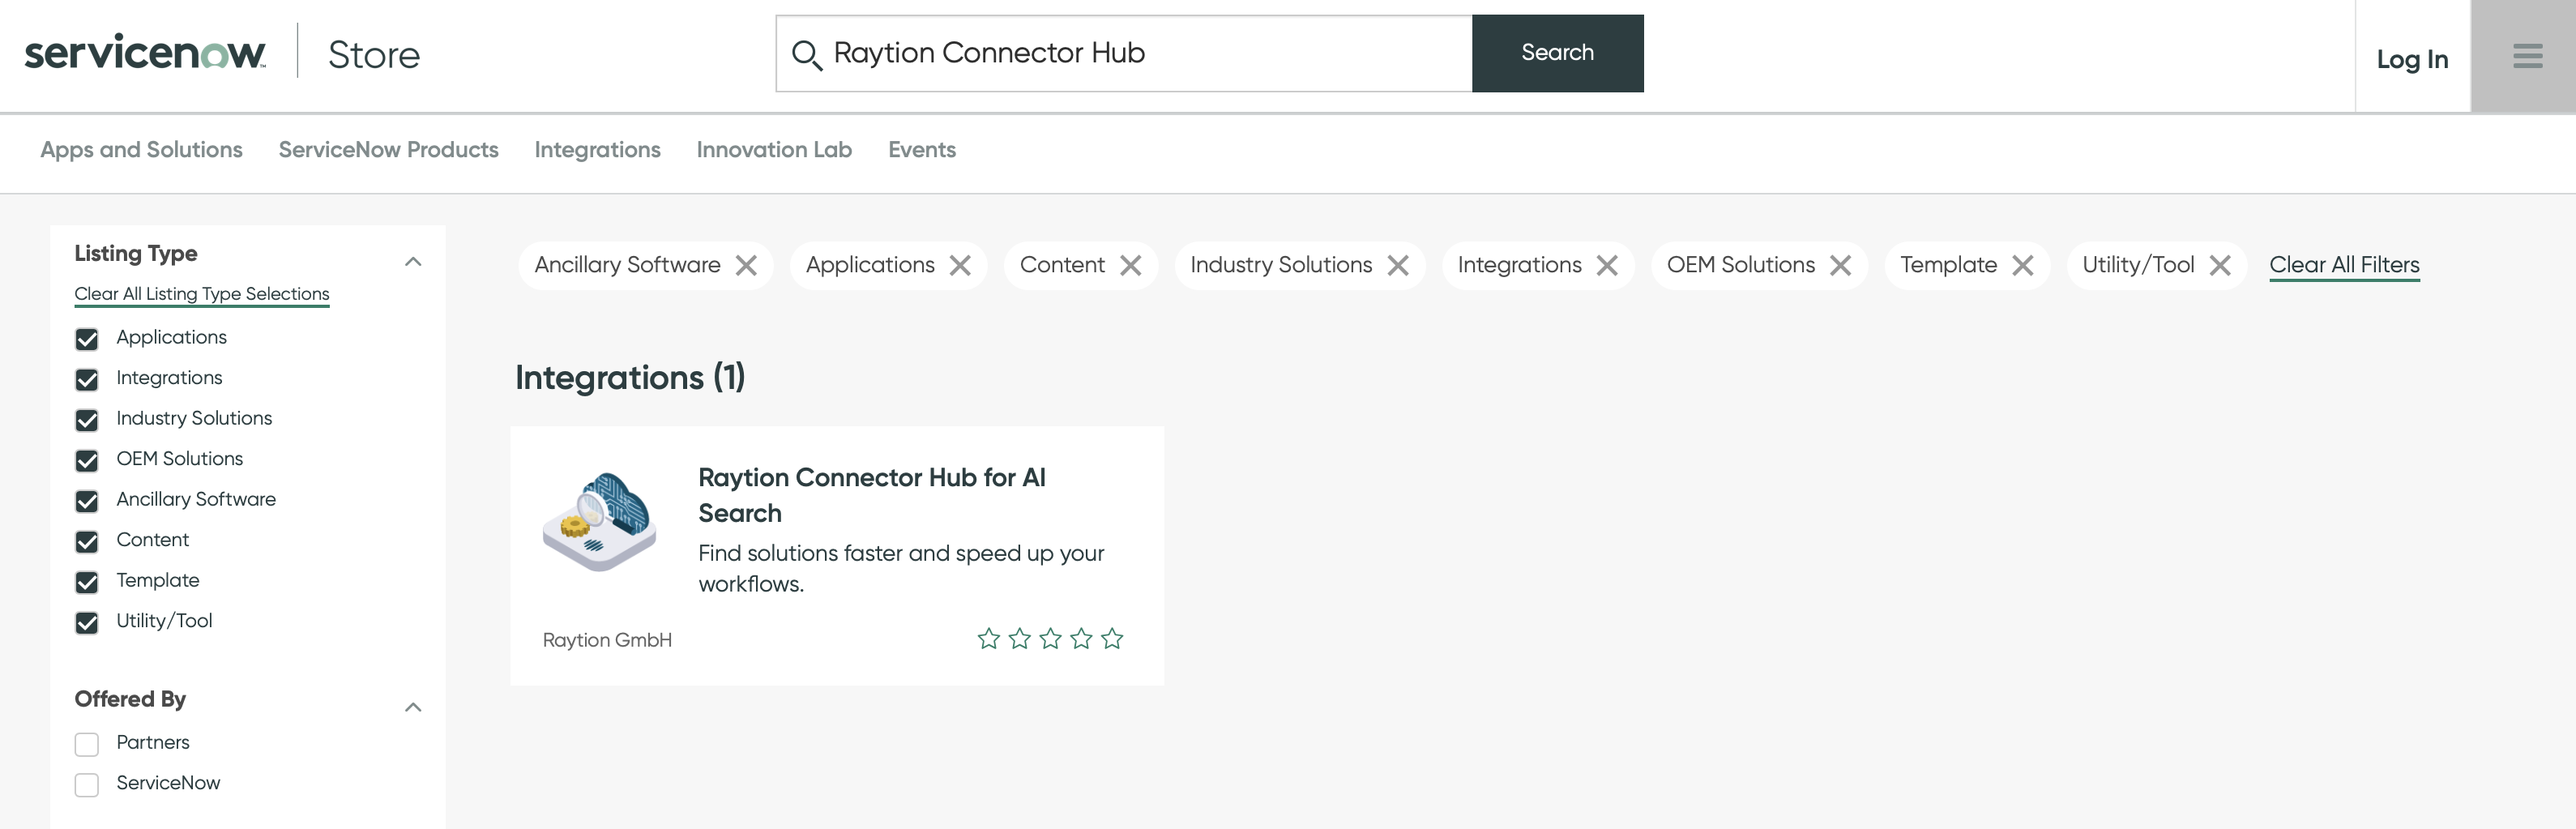Open the hamburger menu icon
The width and height of the screenshot is (2576, 829).
(x=2526, y=56)
